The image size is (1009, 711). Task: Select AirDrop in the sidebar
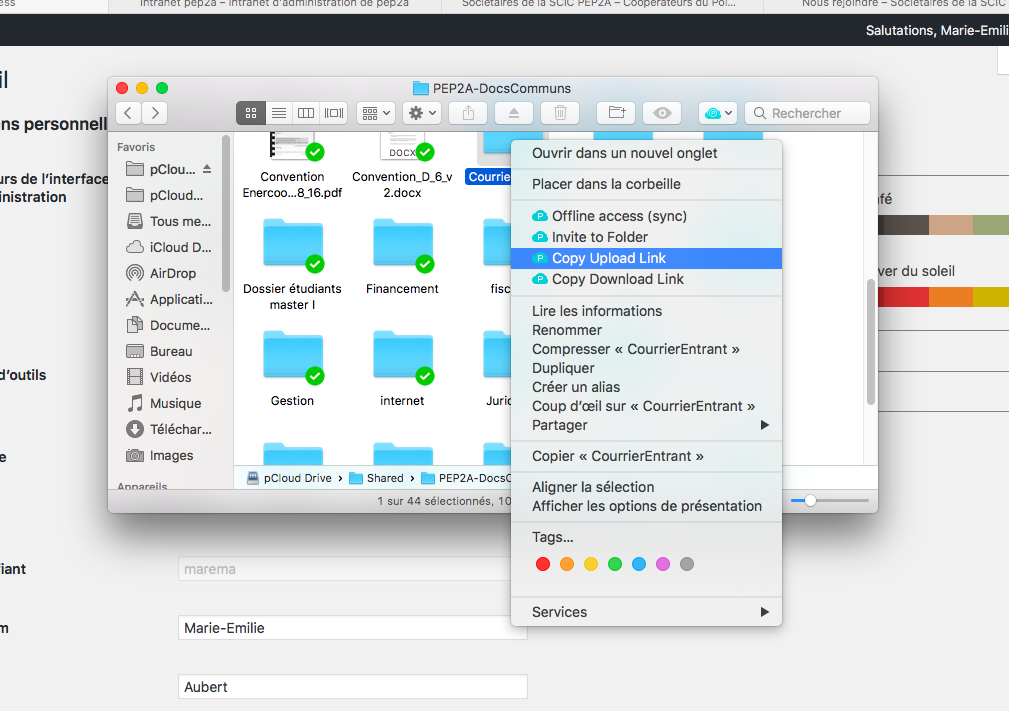[x=172, y=273]
